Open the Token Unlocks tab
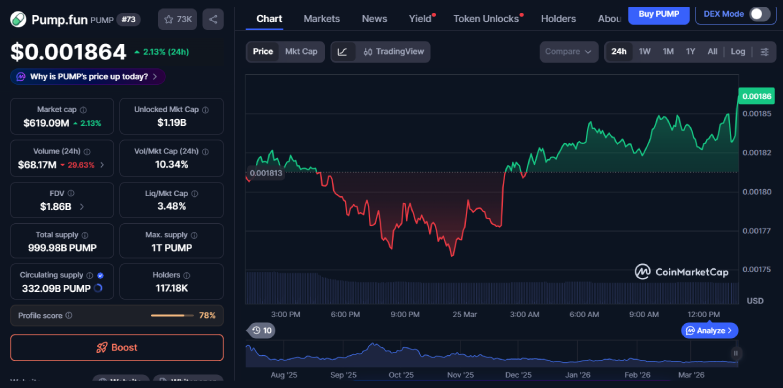 (x=486, y=18)
